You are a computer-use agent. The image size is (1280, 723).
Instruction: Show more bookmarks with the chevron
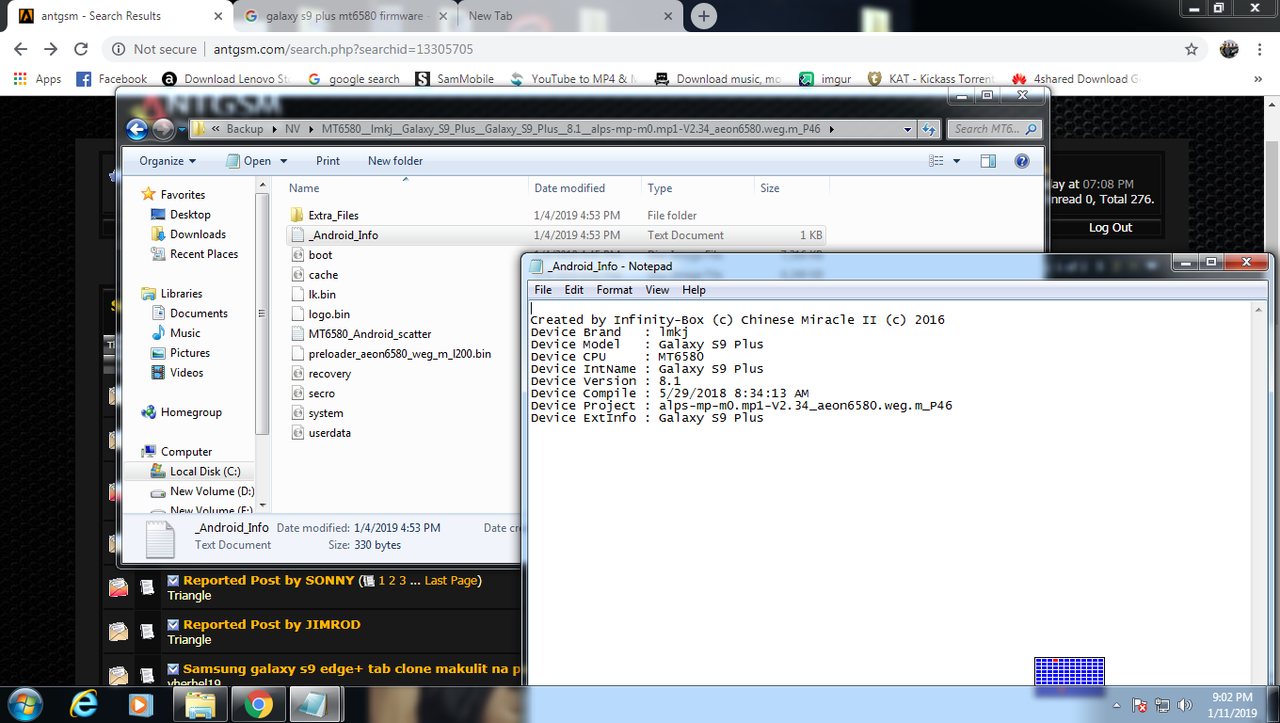pos(1258,79)
